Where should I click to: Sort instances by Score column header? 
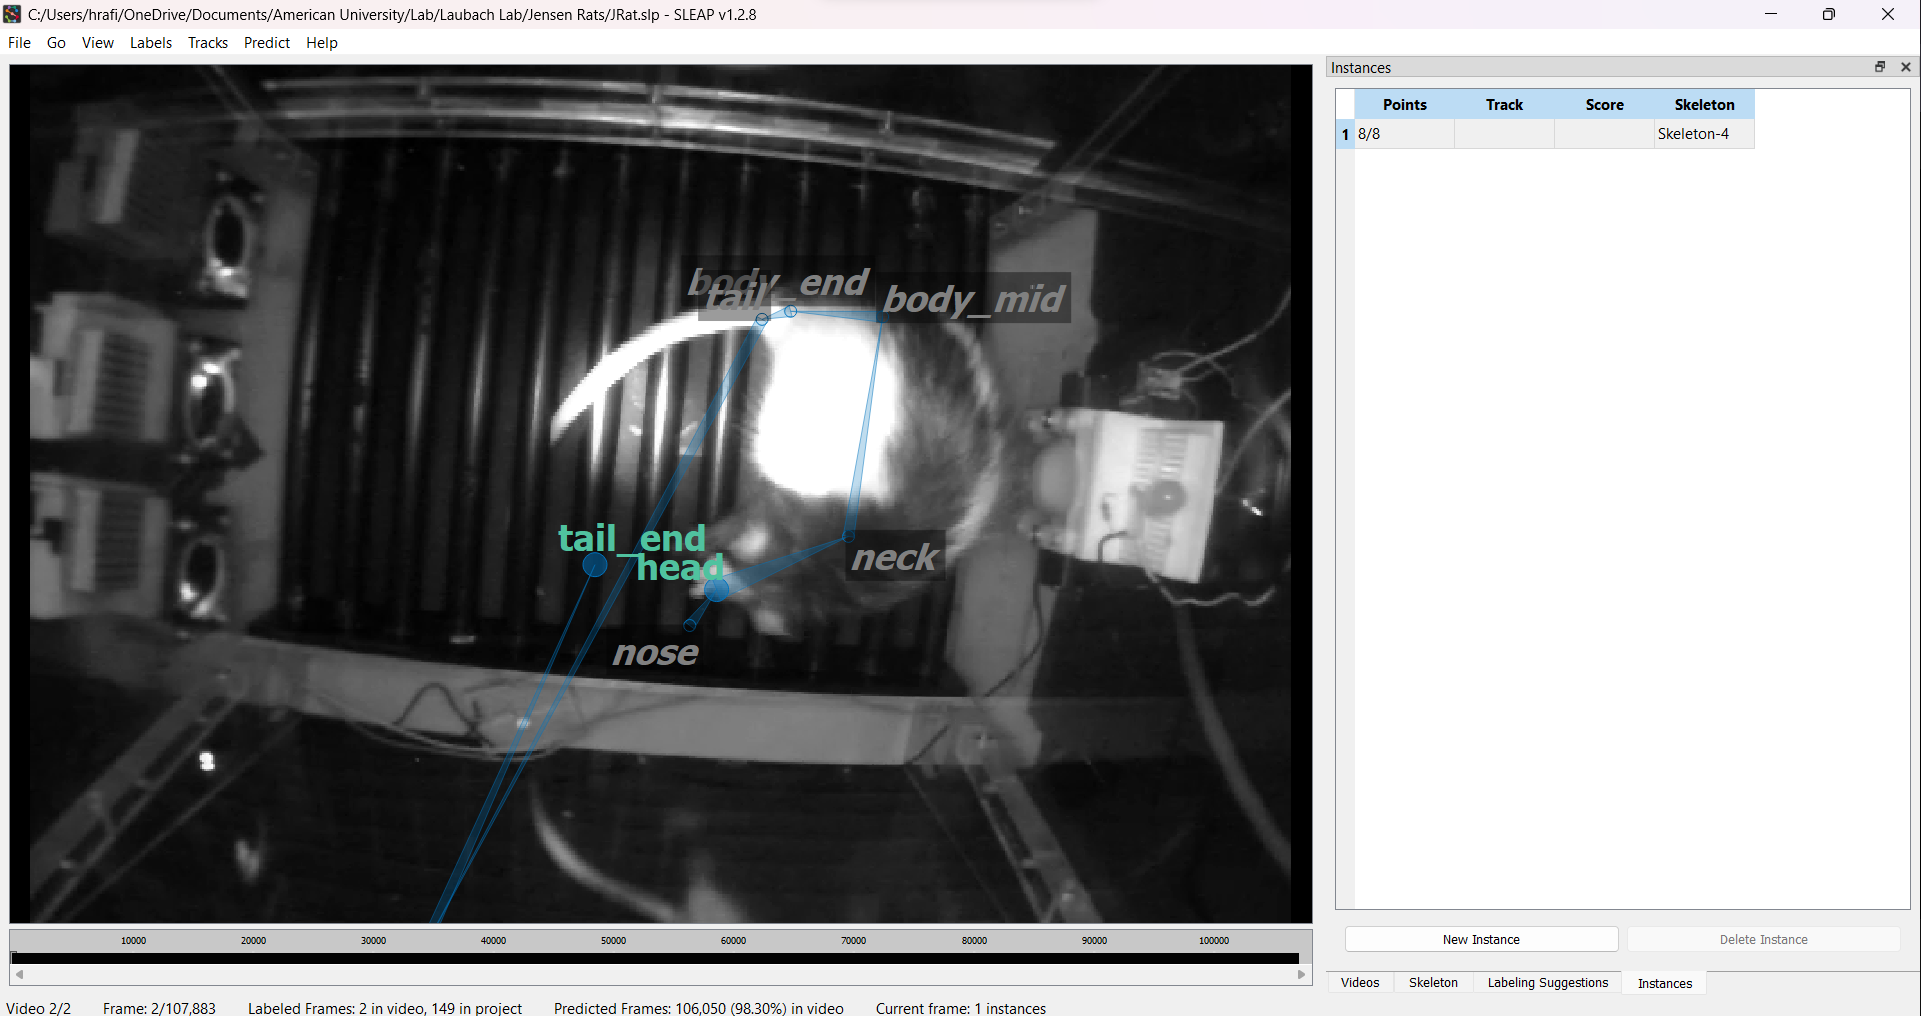pos(1605,105)
